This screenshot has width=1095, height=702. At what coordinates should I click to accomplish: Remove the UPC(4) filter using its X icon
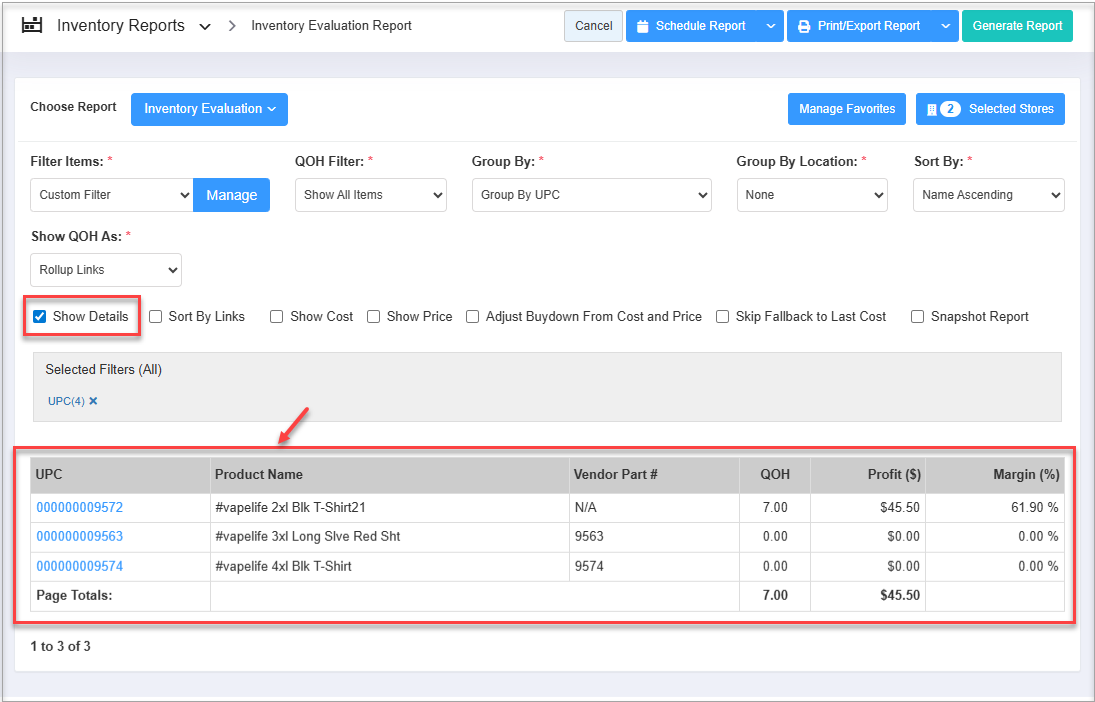coord(93,401)
